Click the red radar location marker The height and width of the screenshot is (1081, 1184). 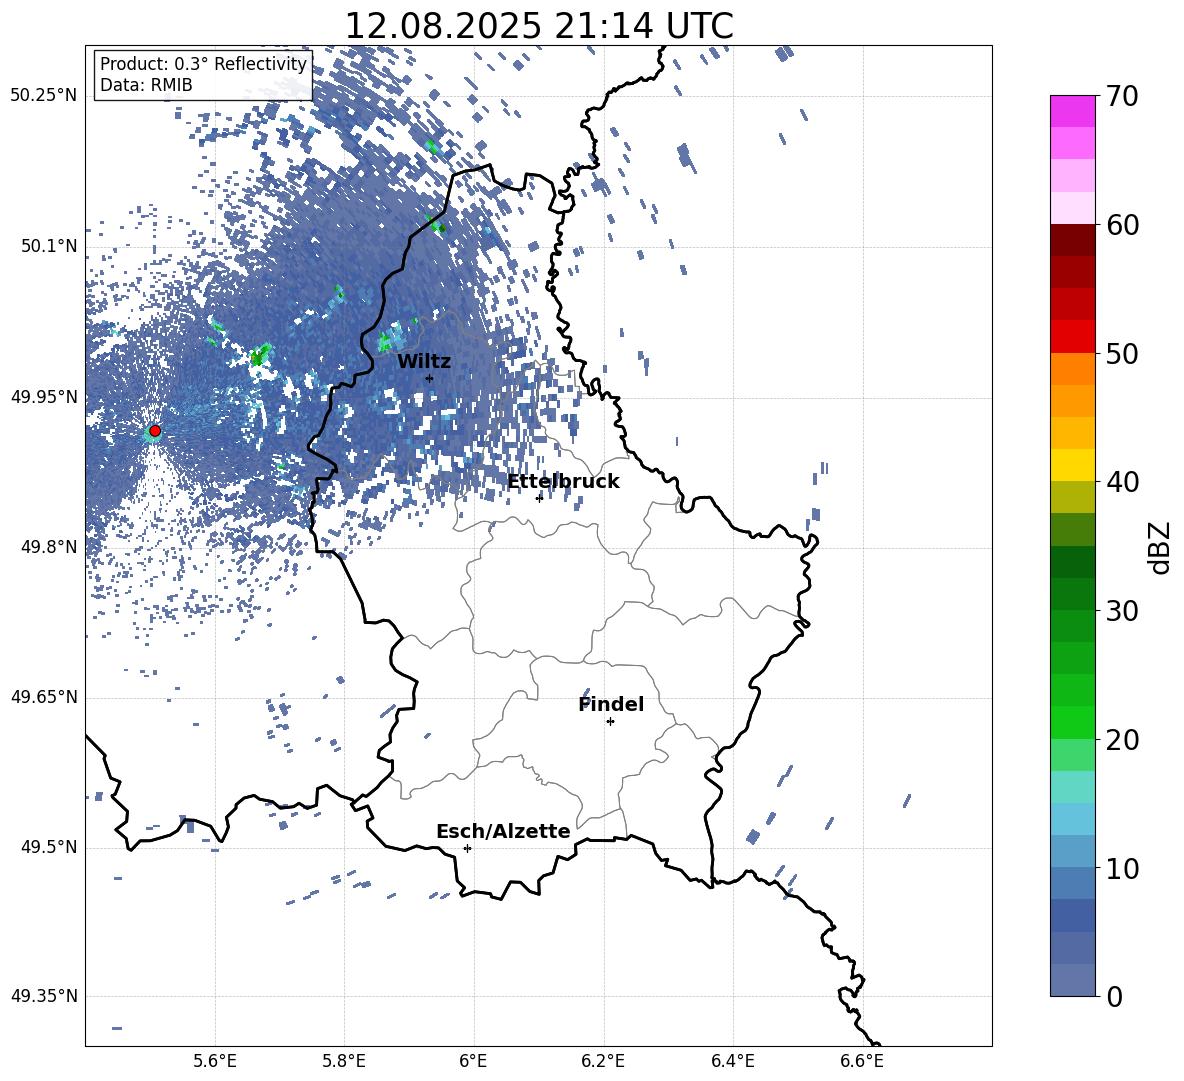pyautogui.click(x=155, y=431)
